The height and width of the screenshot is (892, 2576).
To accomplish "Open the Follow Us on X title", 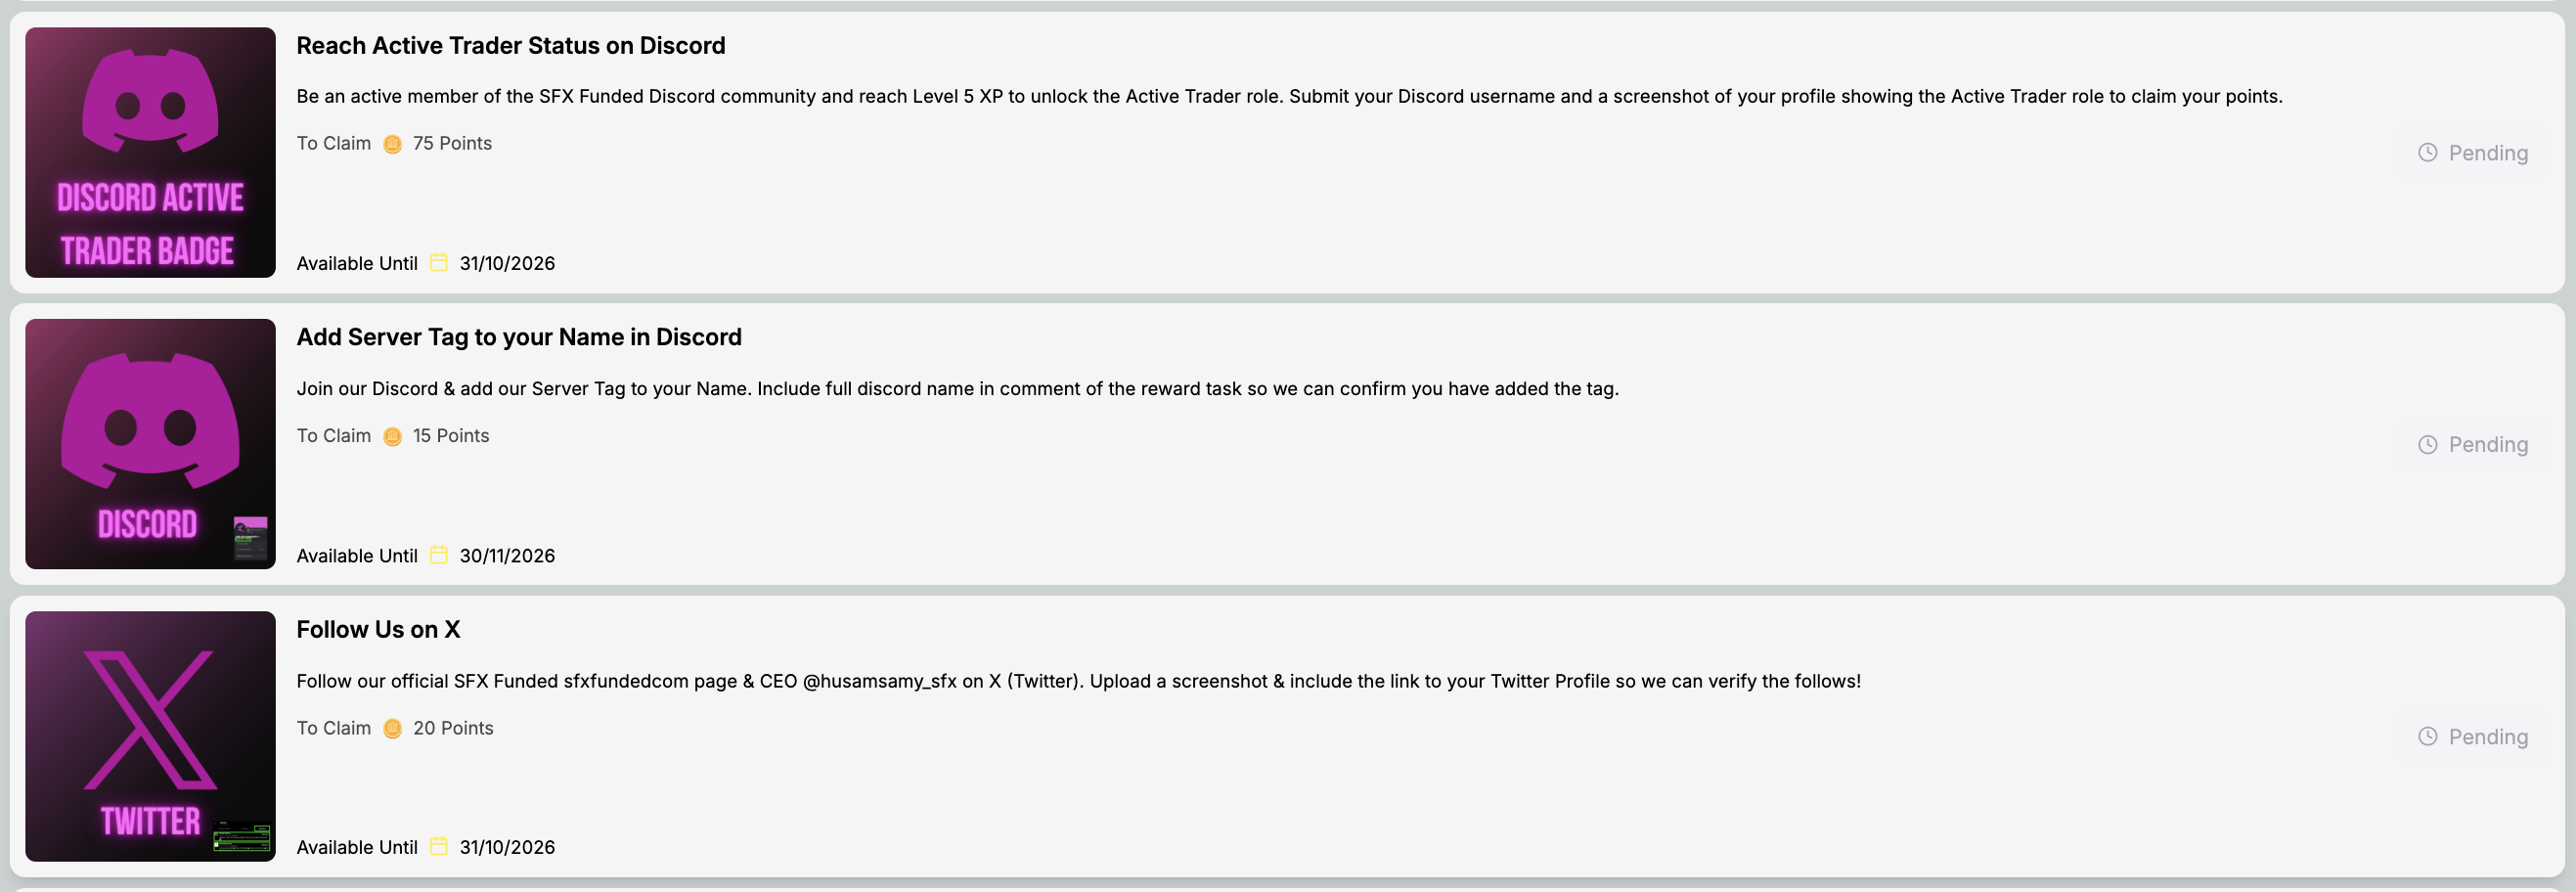I will point(378,630).
